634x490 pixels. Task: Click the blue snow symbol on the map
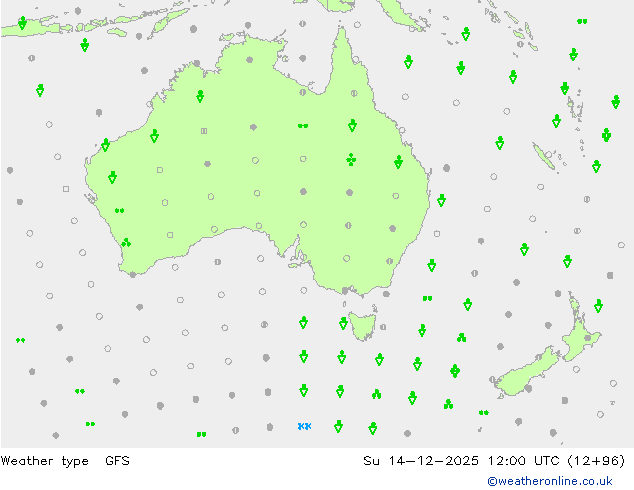[x=304, y=426]
